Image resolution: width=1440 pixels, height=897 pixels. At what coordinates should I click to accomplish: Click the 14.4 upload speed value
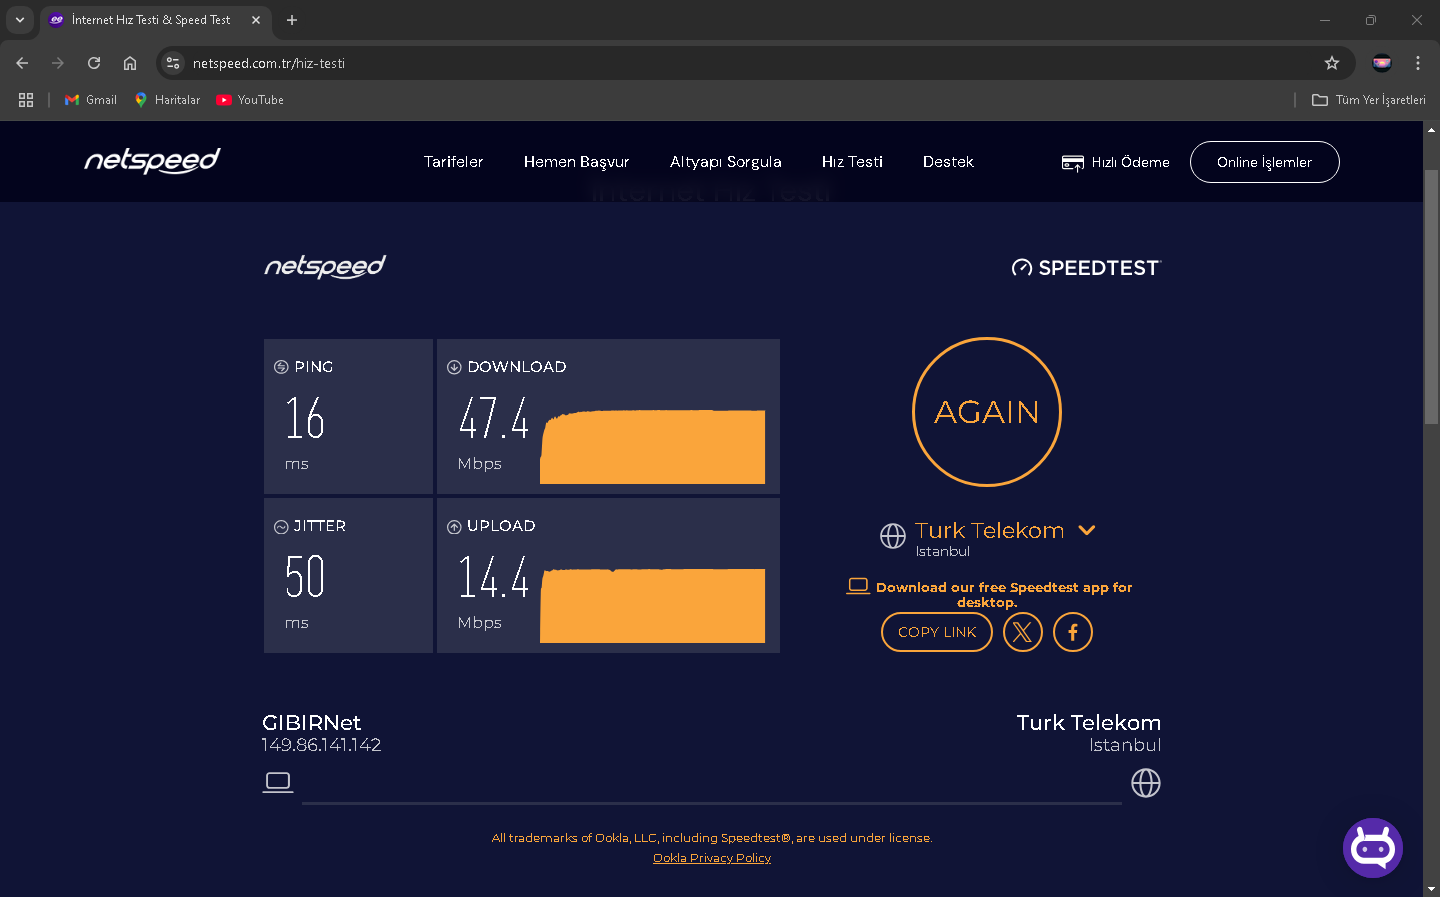tap(494, 577)
